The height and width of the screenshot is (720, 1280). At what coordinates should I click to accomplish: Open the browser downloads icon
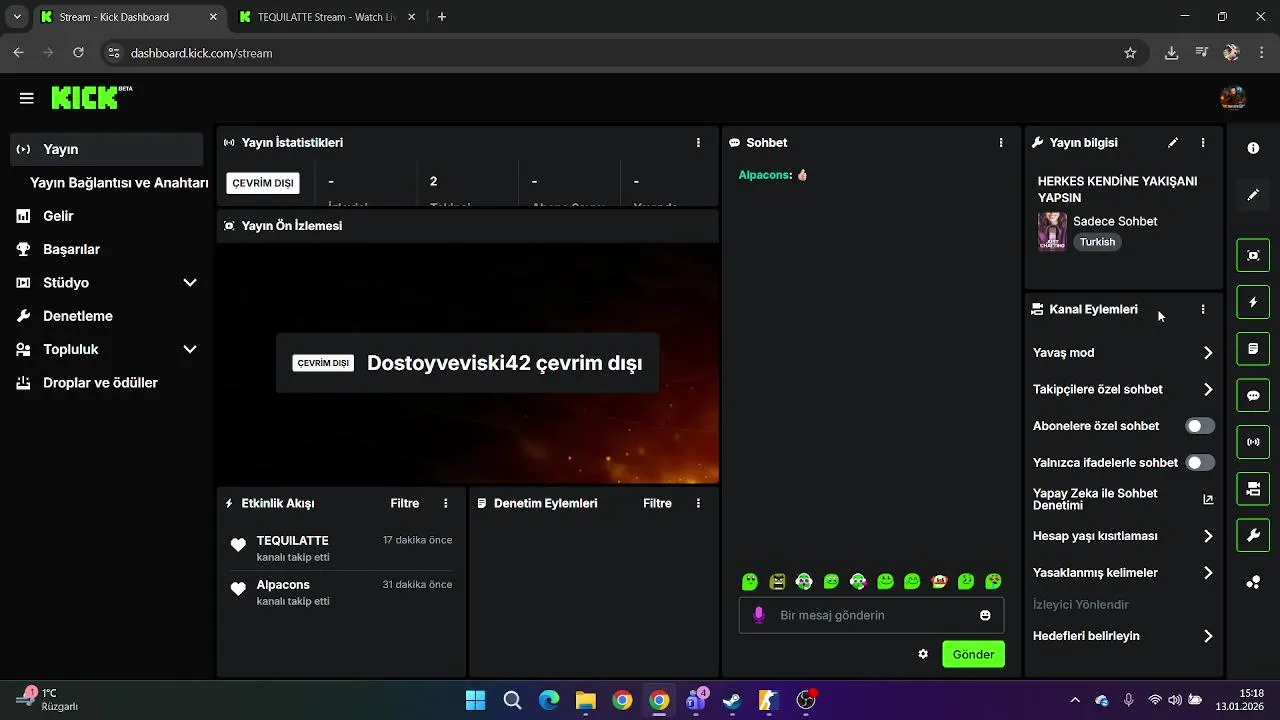click(x=1171, y=53)
